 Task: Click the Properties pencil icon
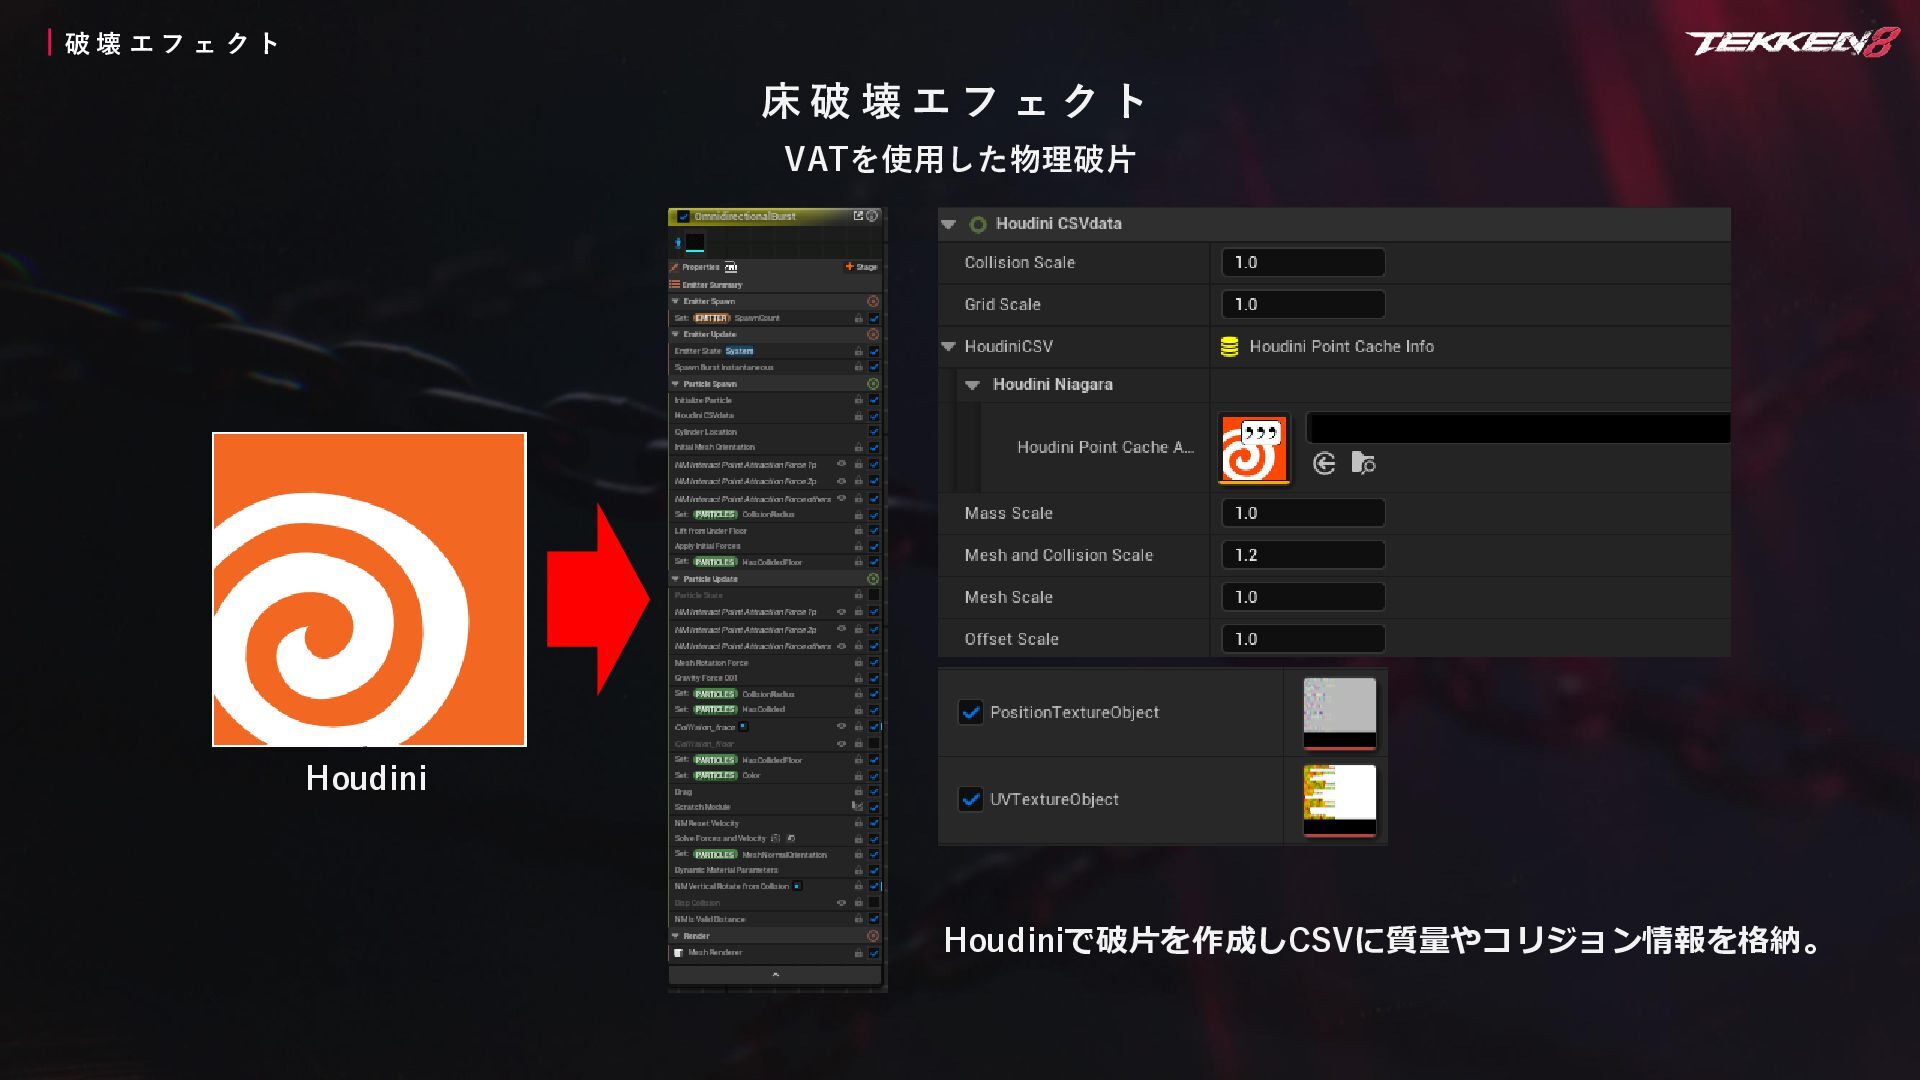(675, 267)
